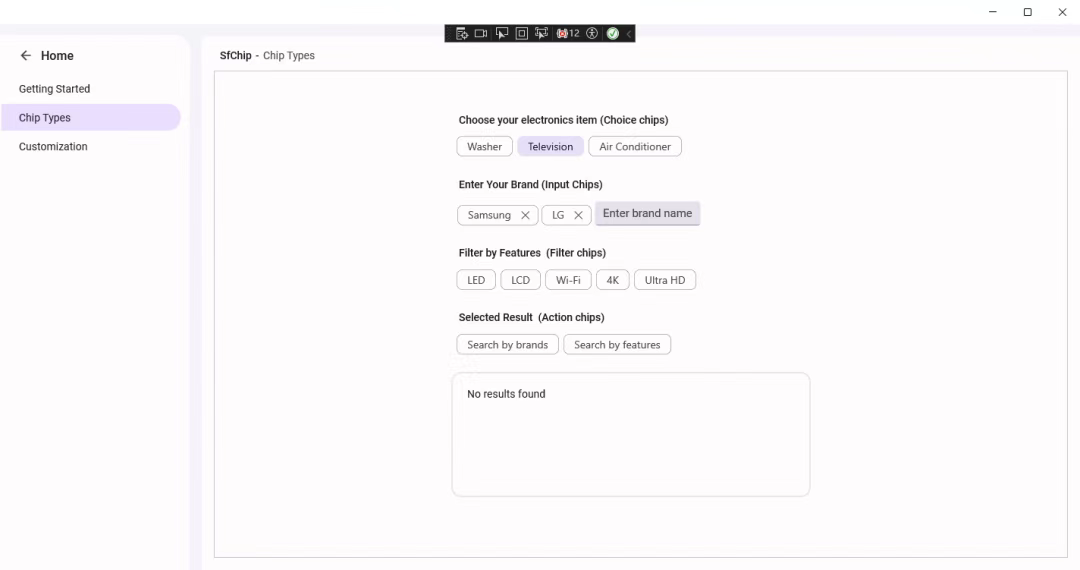Delete the LG chip using its X
1080x570 pixels.
click(x=578, y=215)
